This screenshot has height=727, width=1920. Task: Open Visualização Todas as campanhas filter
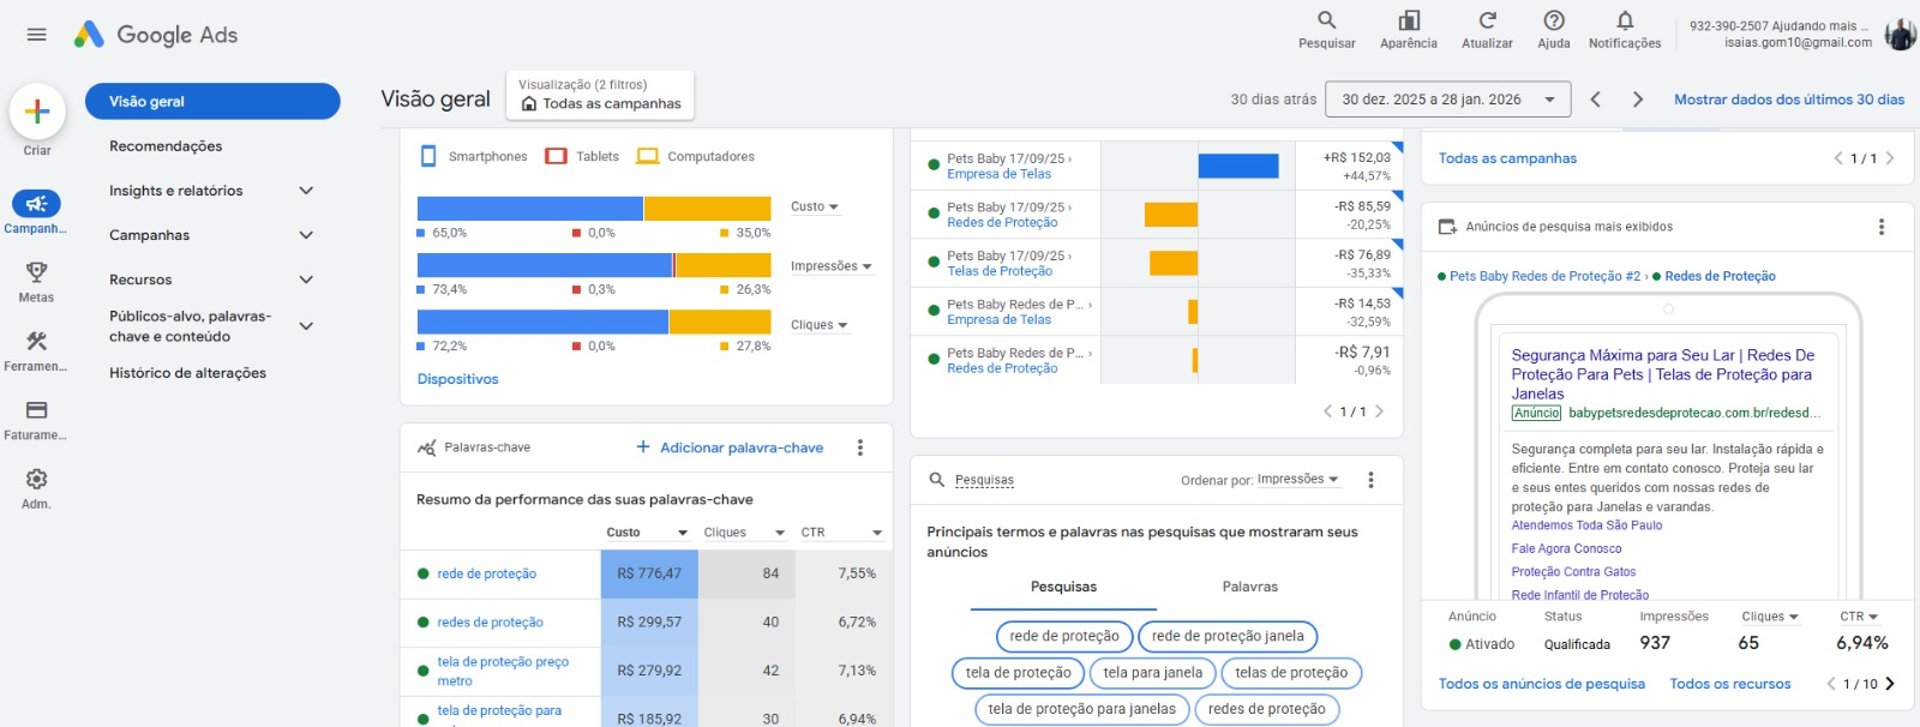click(600, 95)
